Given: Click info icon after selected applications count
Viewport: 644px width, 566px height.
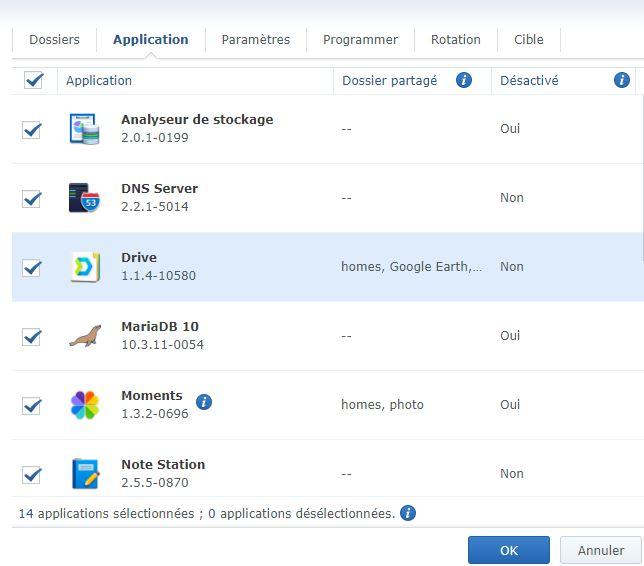Looking at the screenshot, I should (x=408, y=513).
